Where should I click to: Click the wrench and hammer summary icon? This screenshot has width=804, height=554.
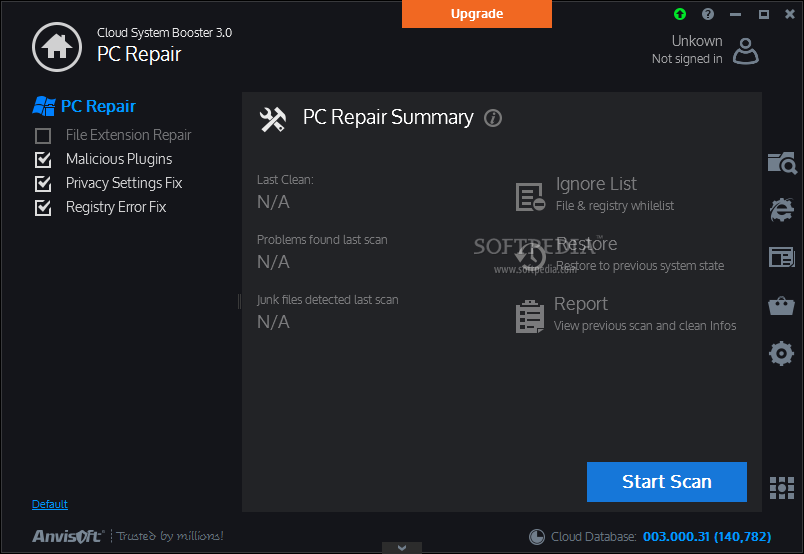click(272, 119)
